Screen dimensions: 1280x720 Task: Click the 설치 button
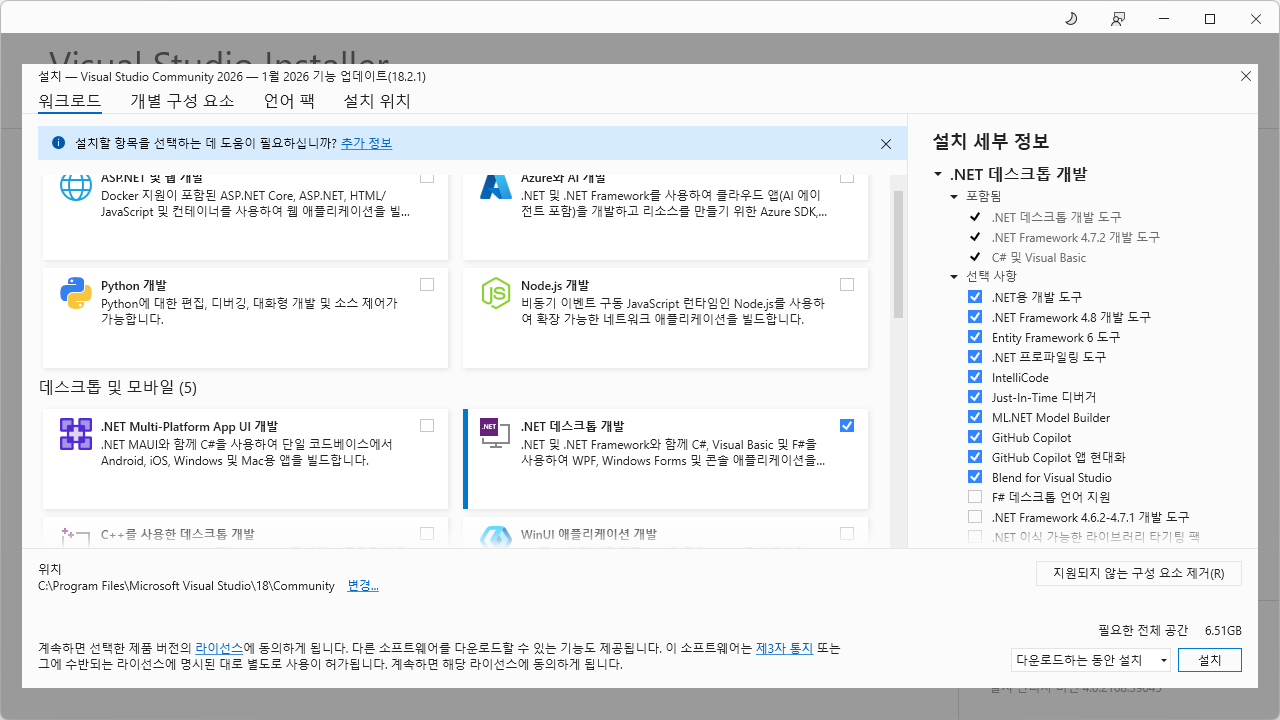point(1210,660)
